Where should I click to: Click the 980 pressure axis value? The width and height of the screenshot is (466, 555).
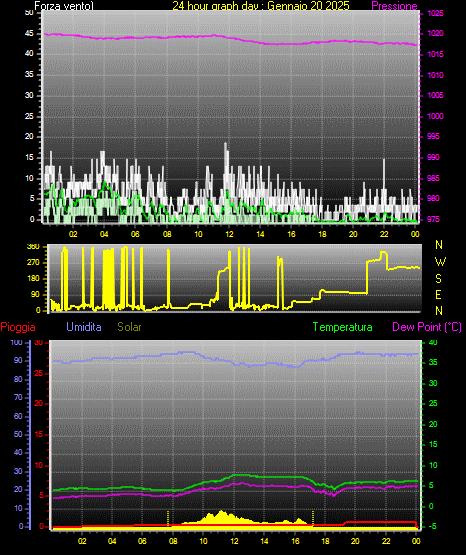point(433,198)
